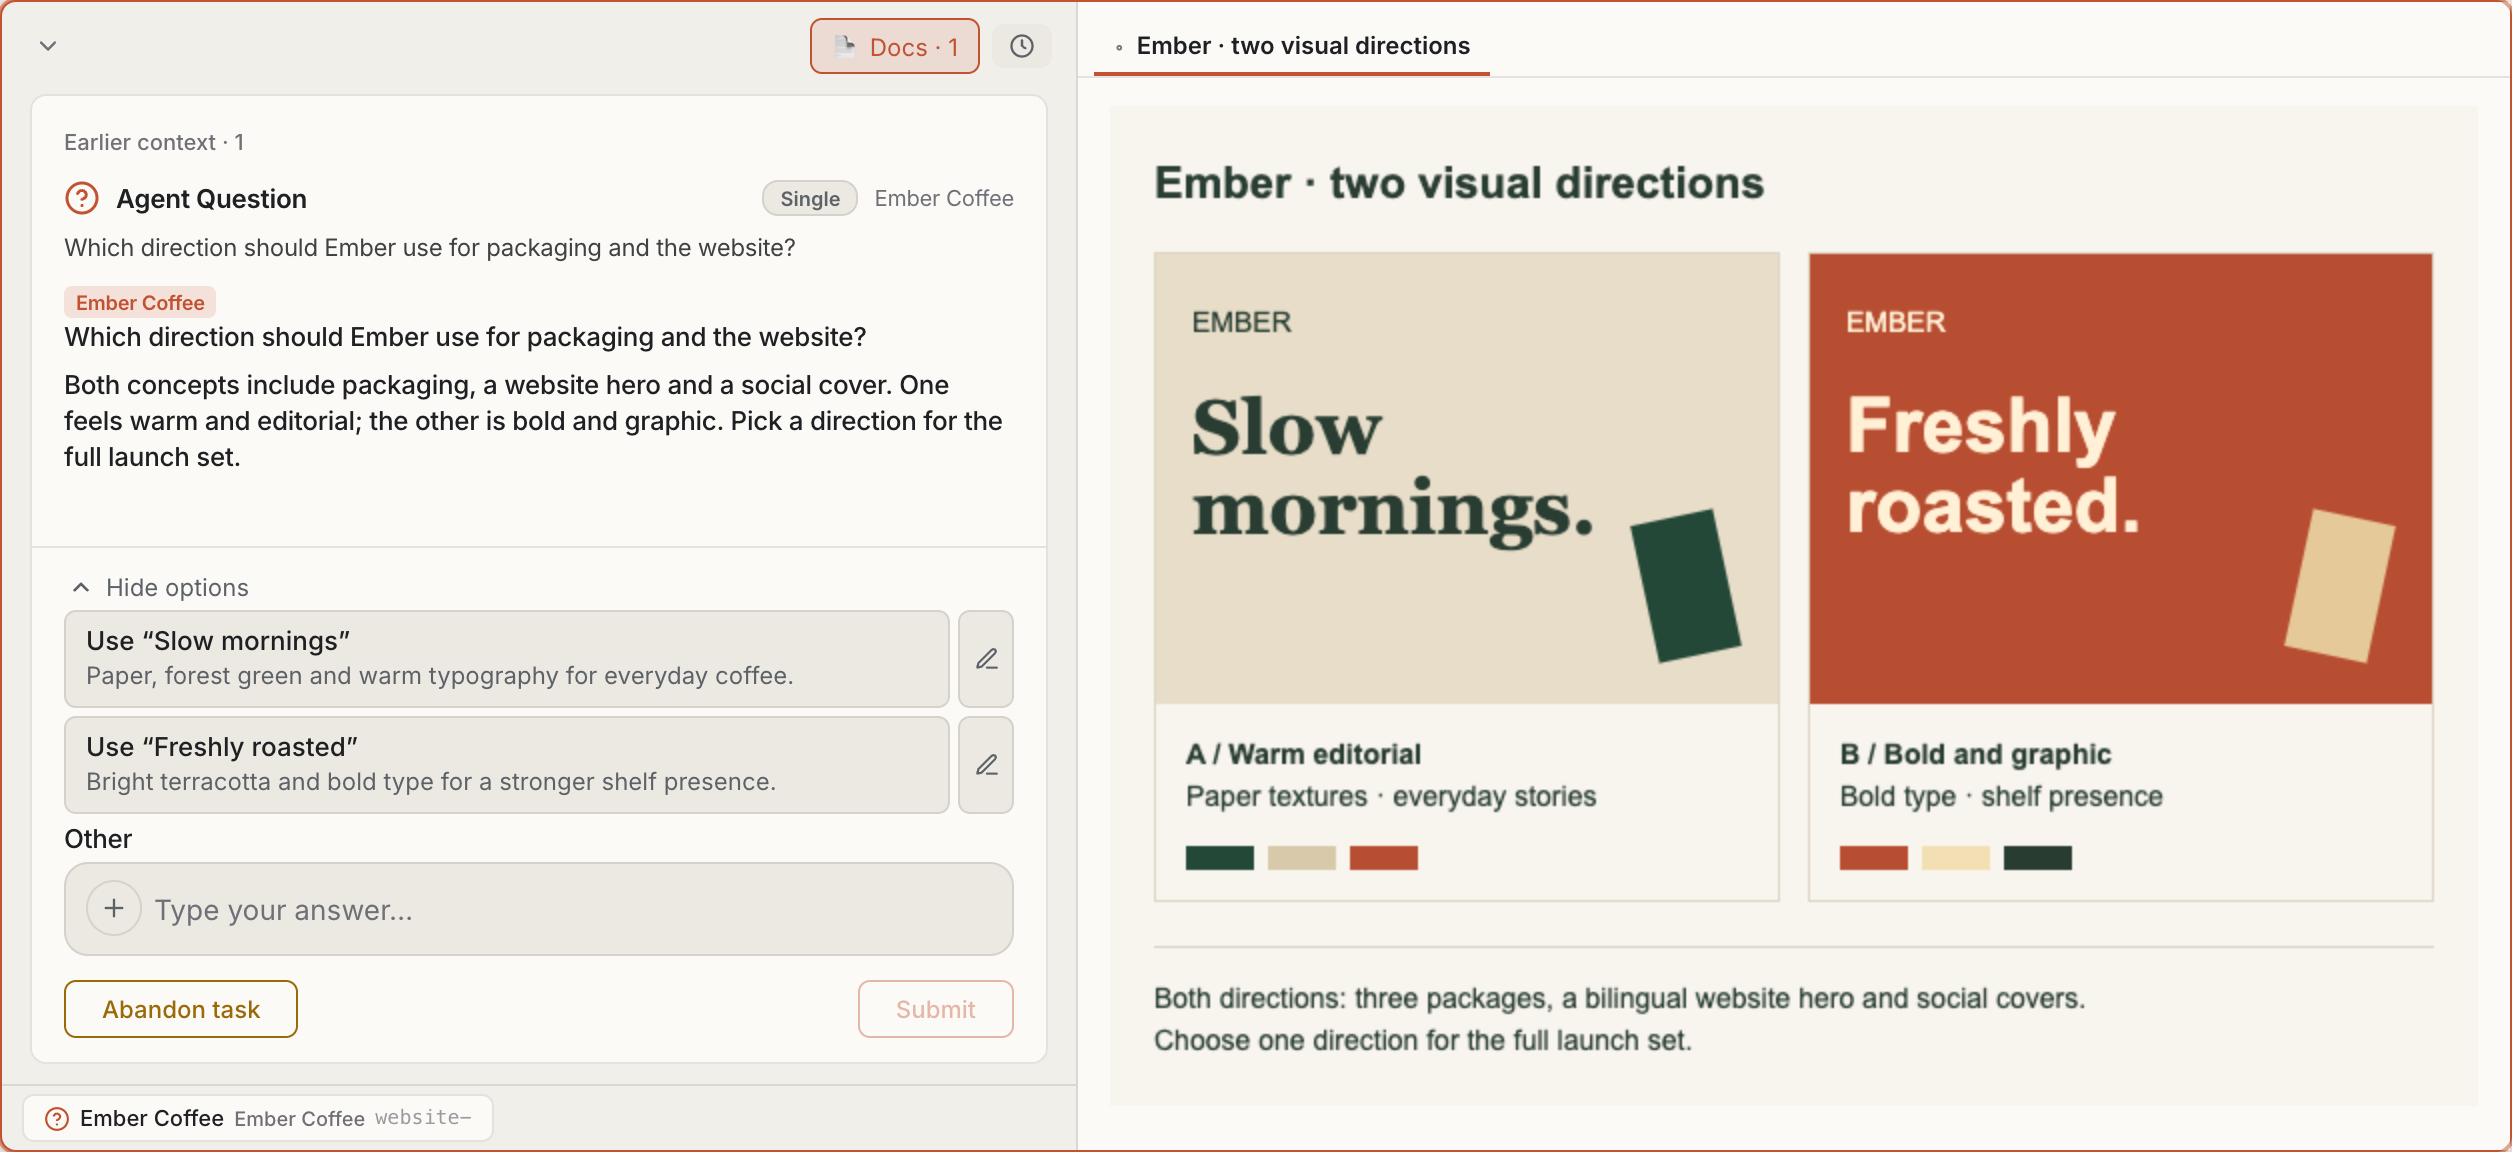
Task: Click Earlier context · 1 label
Action: point(154,142)
